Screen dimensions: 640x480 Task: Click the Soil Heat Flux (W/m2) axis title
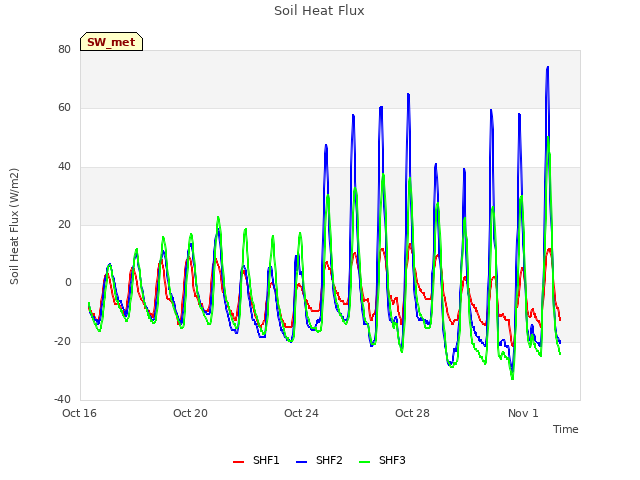(14, 226)
